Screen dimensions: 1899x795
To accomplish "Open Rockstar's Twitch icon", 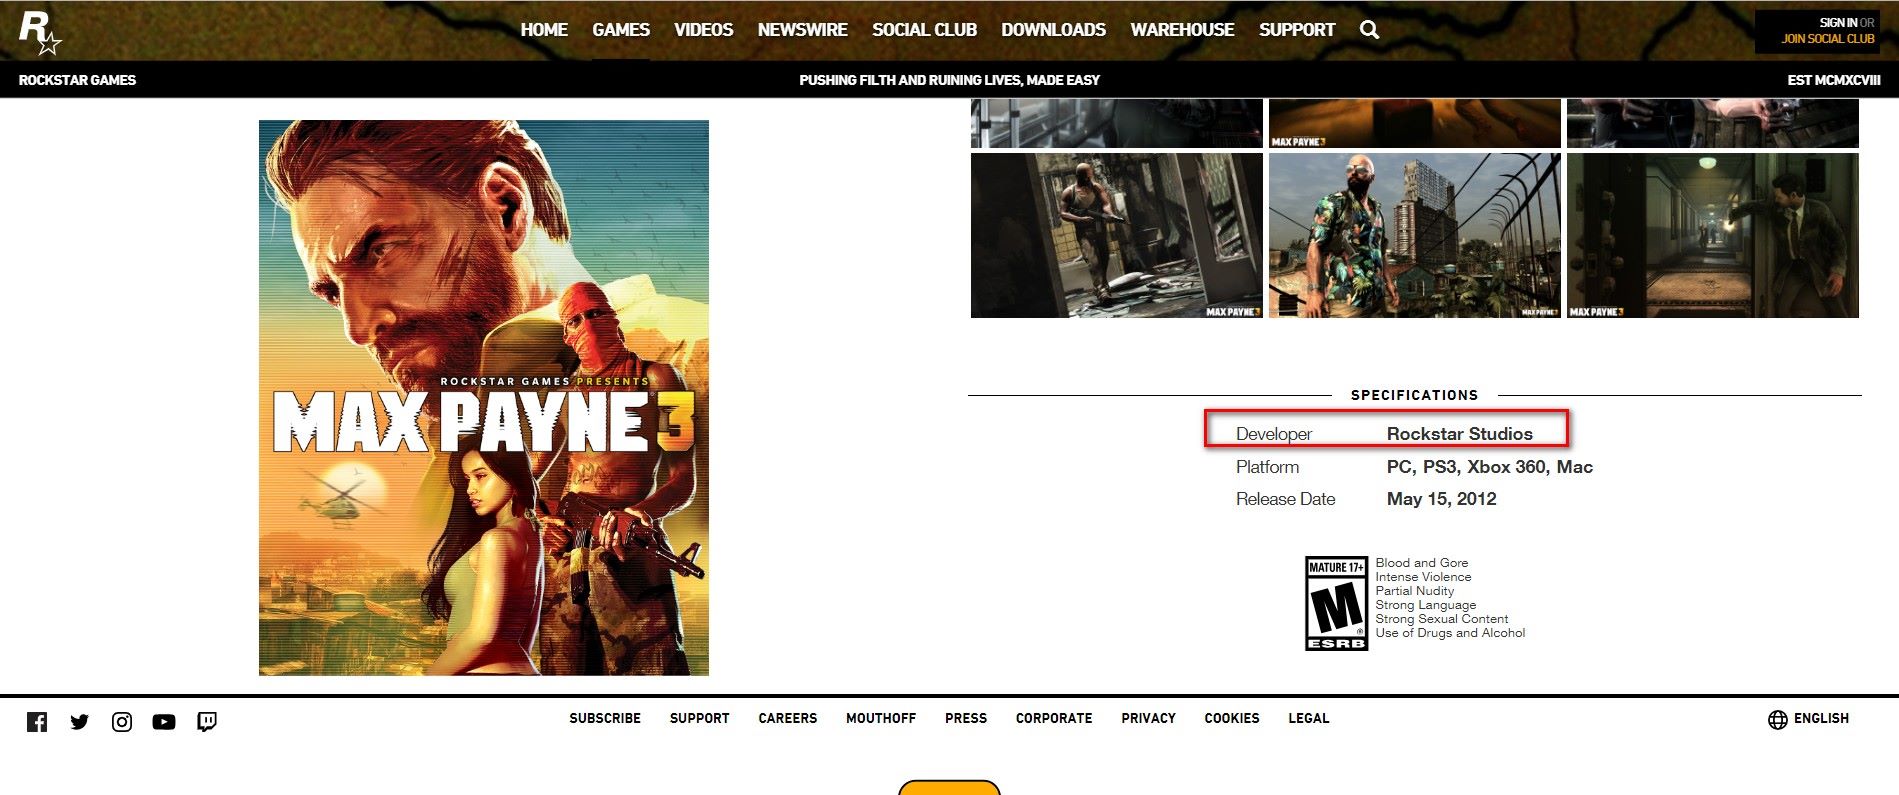I will (207, 722).
